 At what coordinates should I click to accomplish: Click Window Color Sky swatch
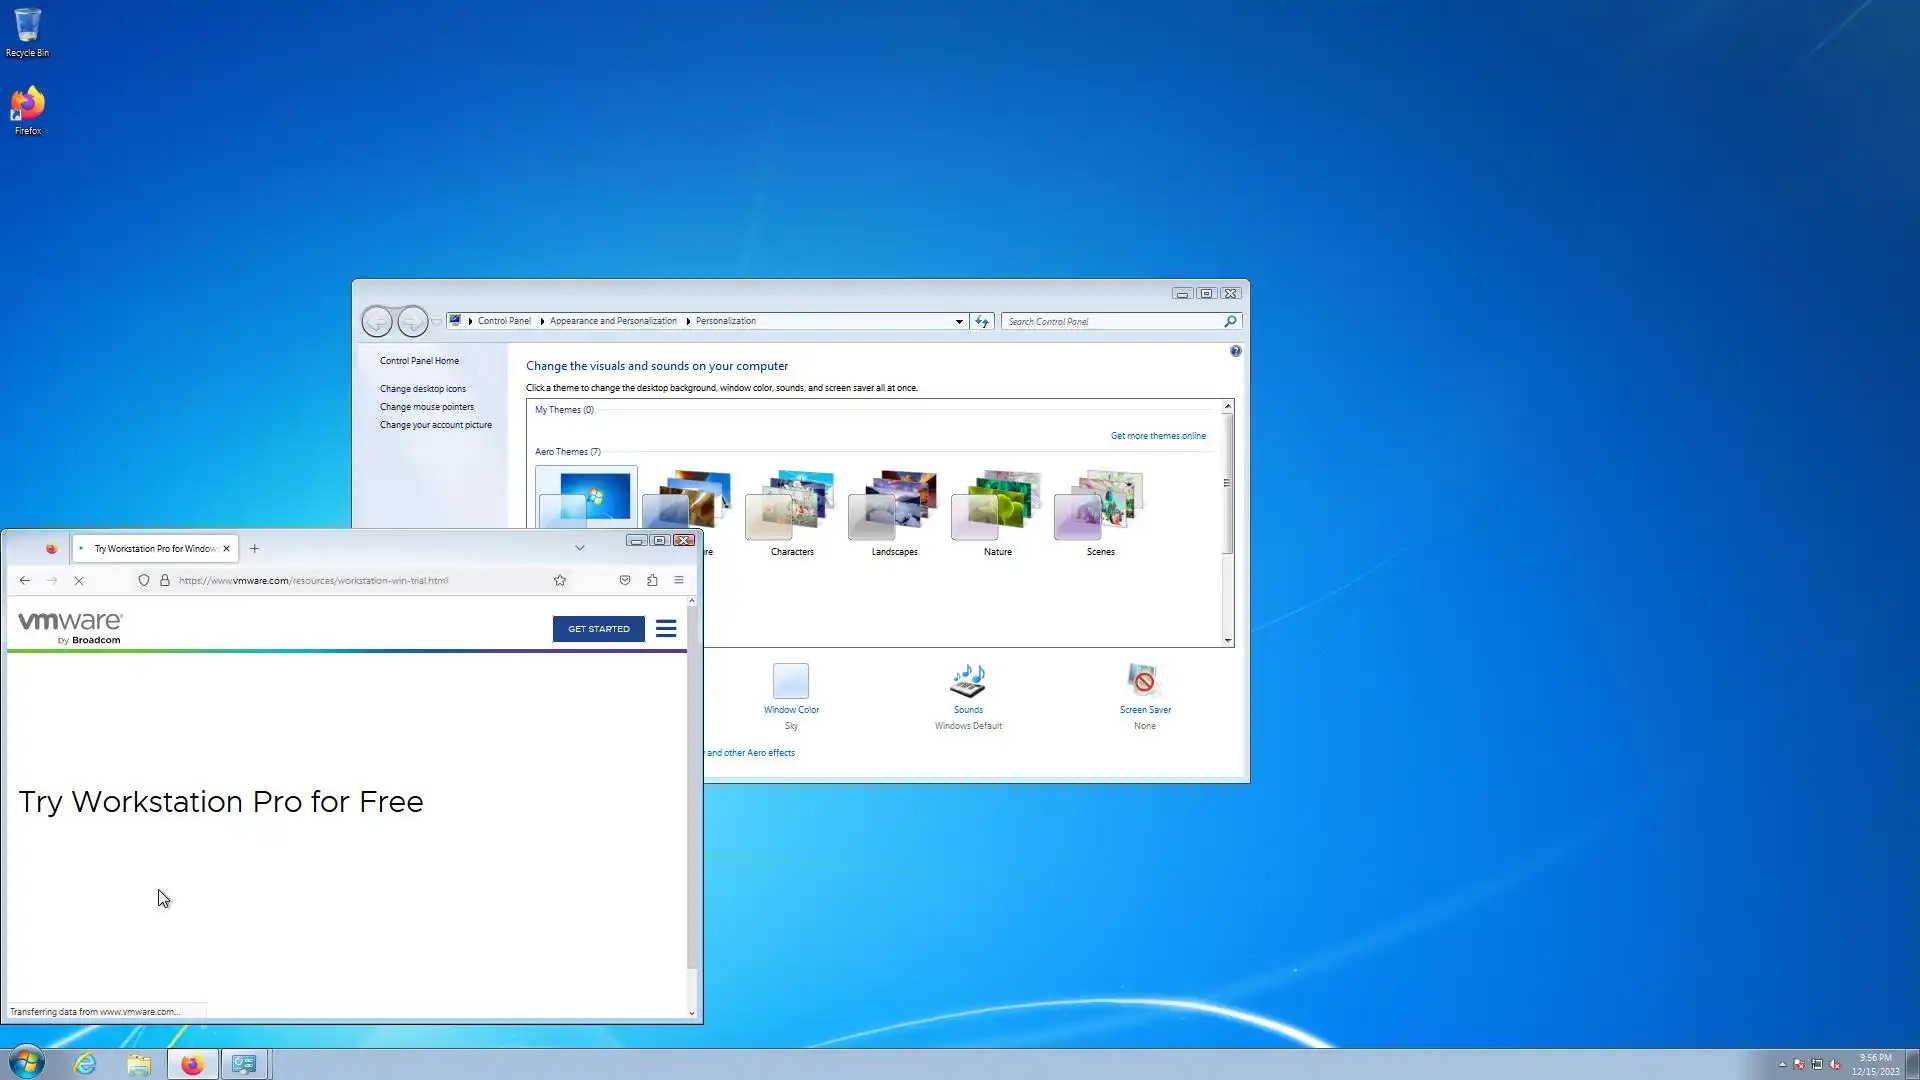coord(790,682)
